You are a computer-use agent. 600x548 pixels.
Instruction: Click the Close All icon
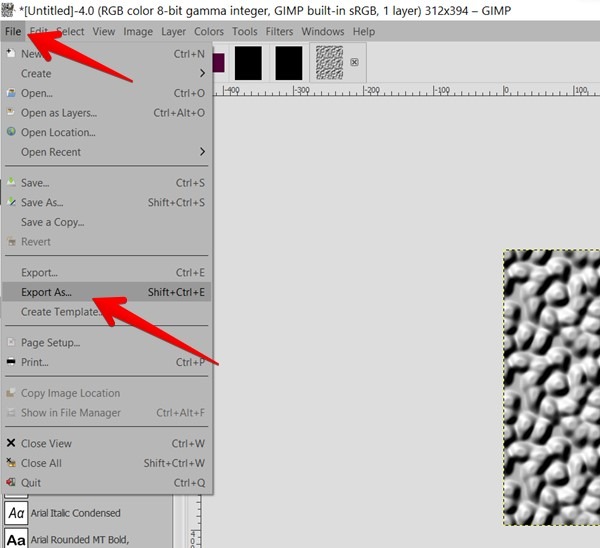click(x=11, y=463)
